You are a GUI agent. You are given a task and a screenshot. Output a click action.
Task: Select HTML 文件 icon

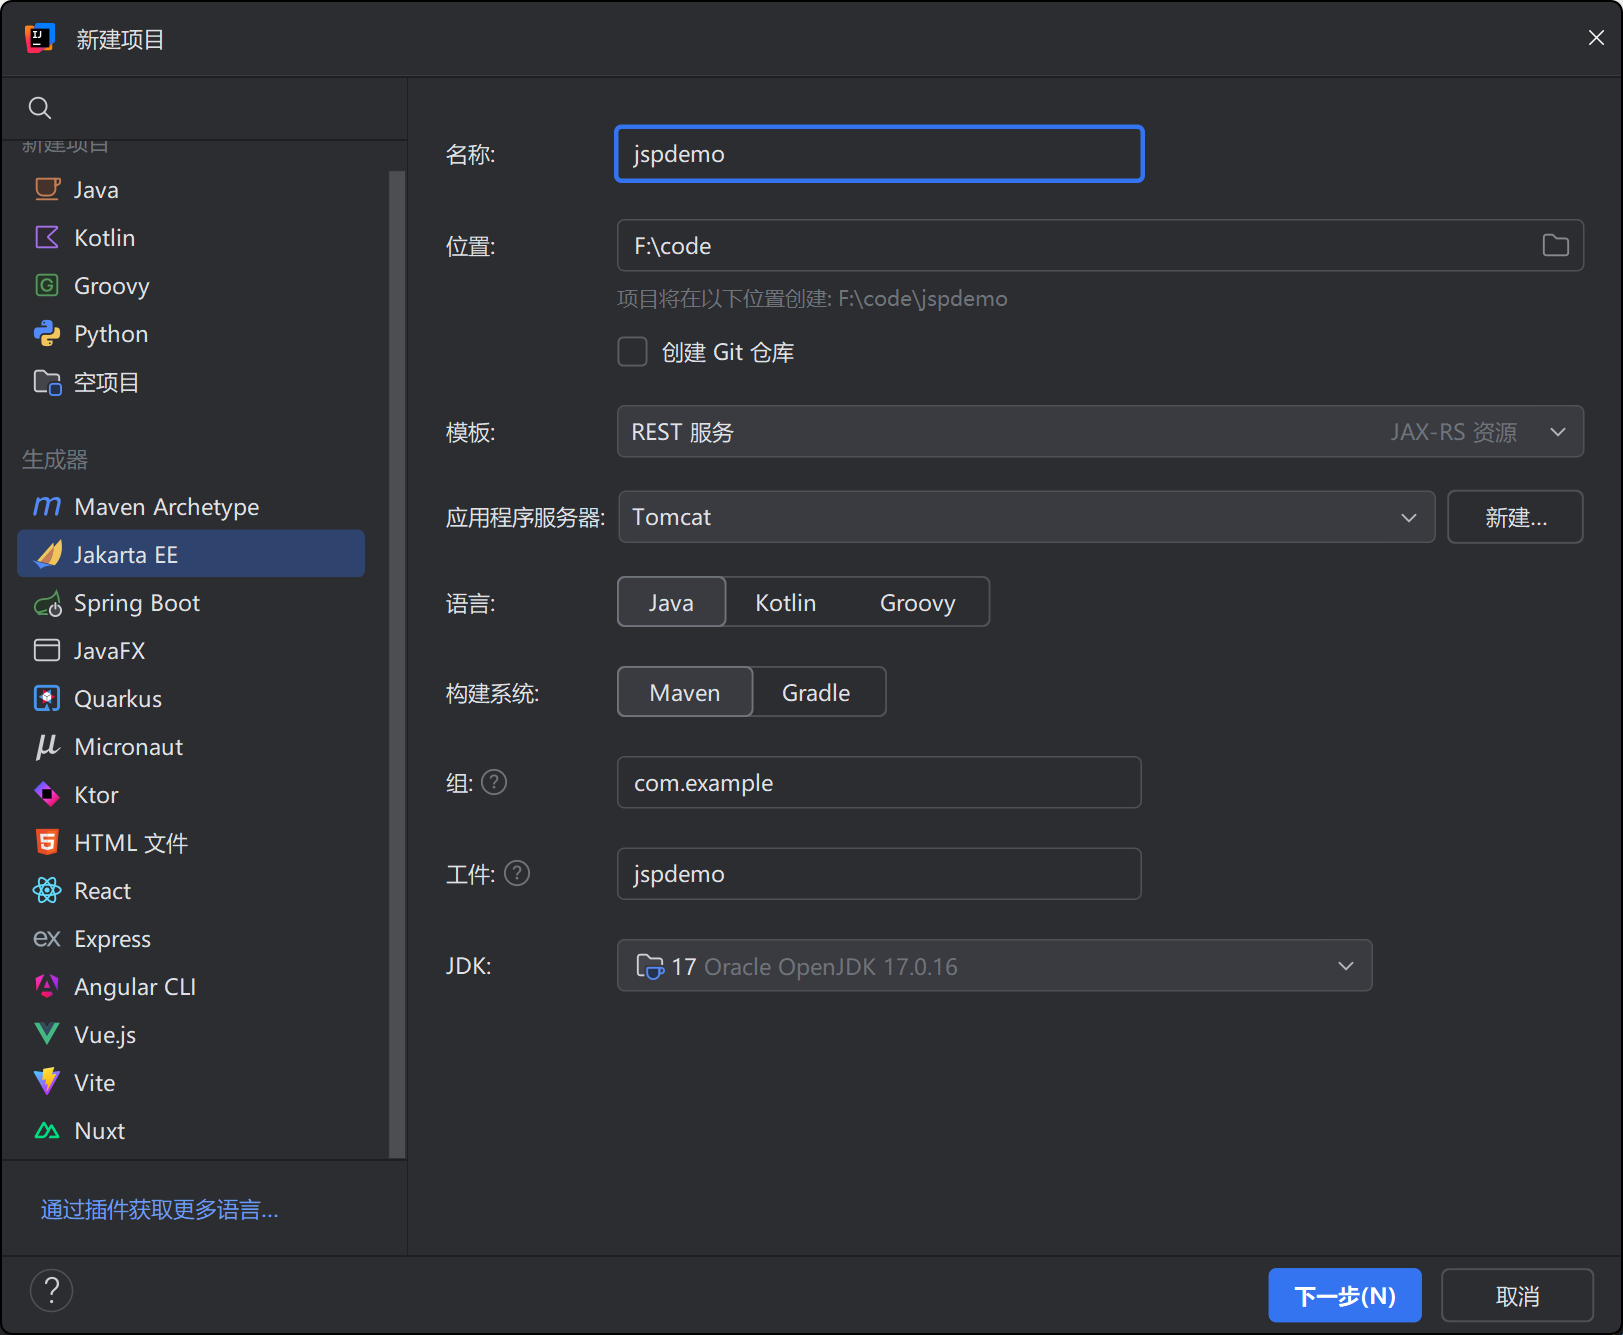coord(47,843)
